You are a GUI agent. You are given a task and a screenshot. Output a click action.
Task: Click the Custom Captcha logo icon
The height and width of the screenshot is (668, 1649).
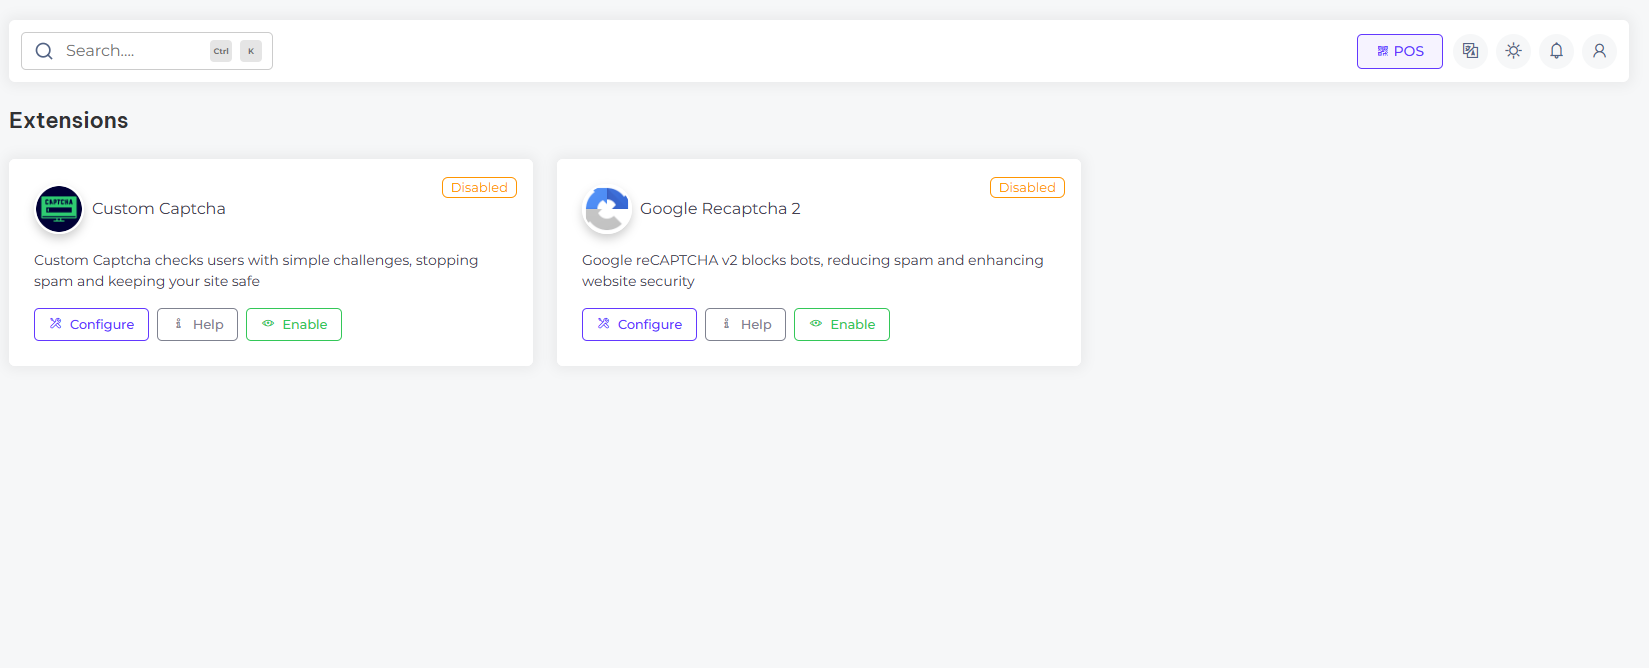[x=59, y=209]
